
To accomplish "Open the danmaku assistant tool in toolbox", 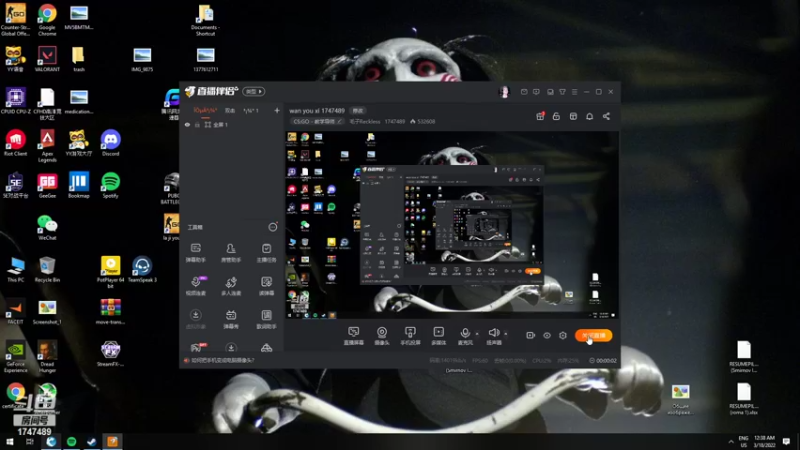I will point(195,253).
